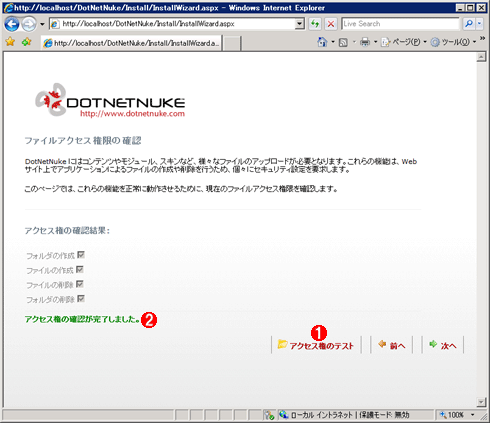Click the browser Forward arrow
Viewport: 490px width, 423px height.
coord(29,24)
